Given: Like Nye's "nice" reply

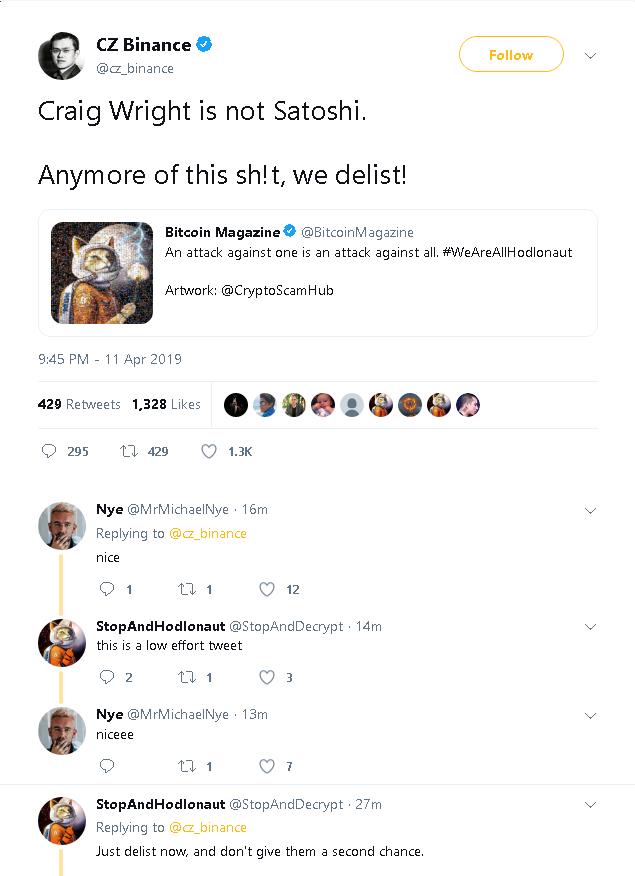Looking at the screenshot, I should 267,589.
